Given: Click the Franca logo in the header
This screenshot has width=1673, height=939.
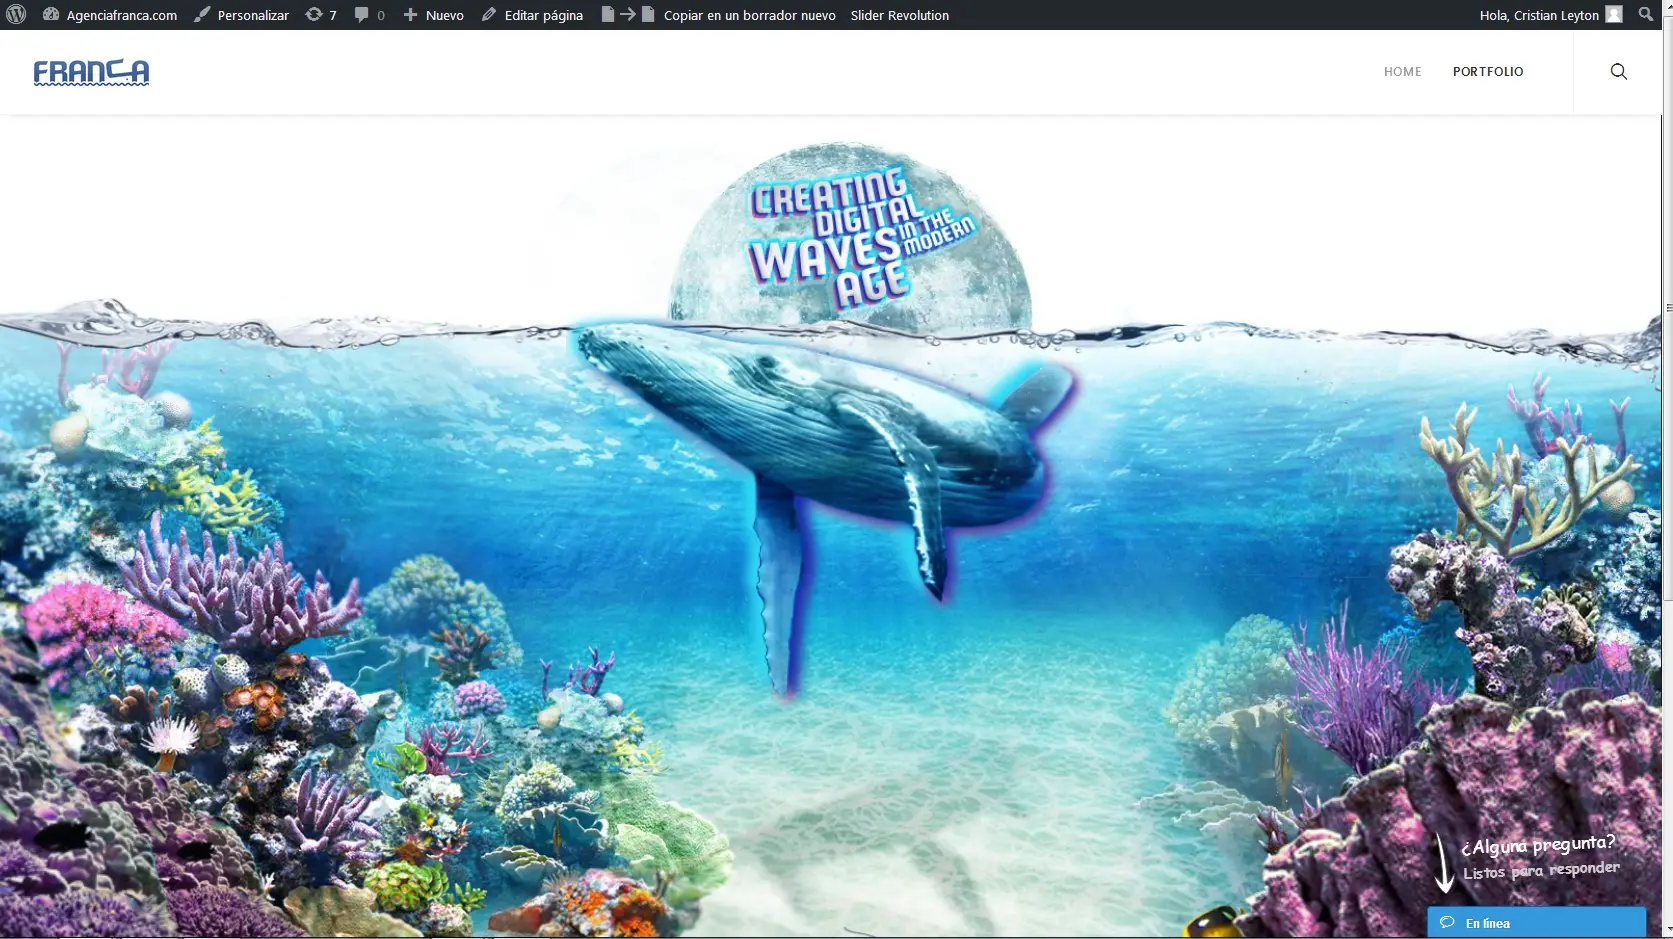Looking at the screenshot, I should coord(91,72).
